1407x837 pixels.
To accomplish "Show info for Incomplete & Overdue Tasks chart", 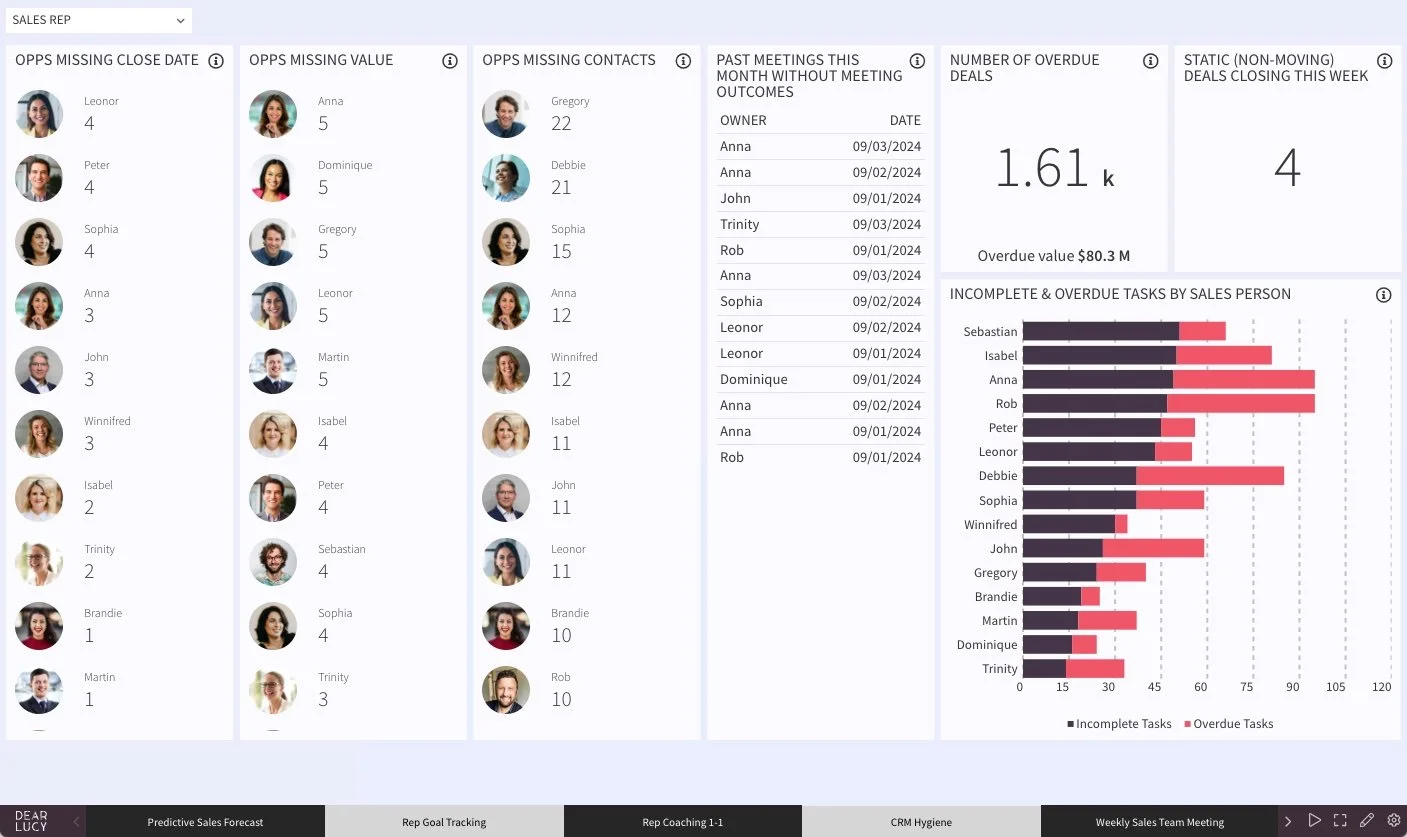I will [1383, 295].
